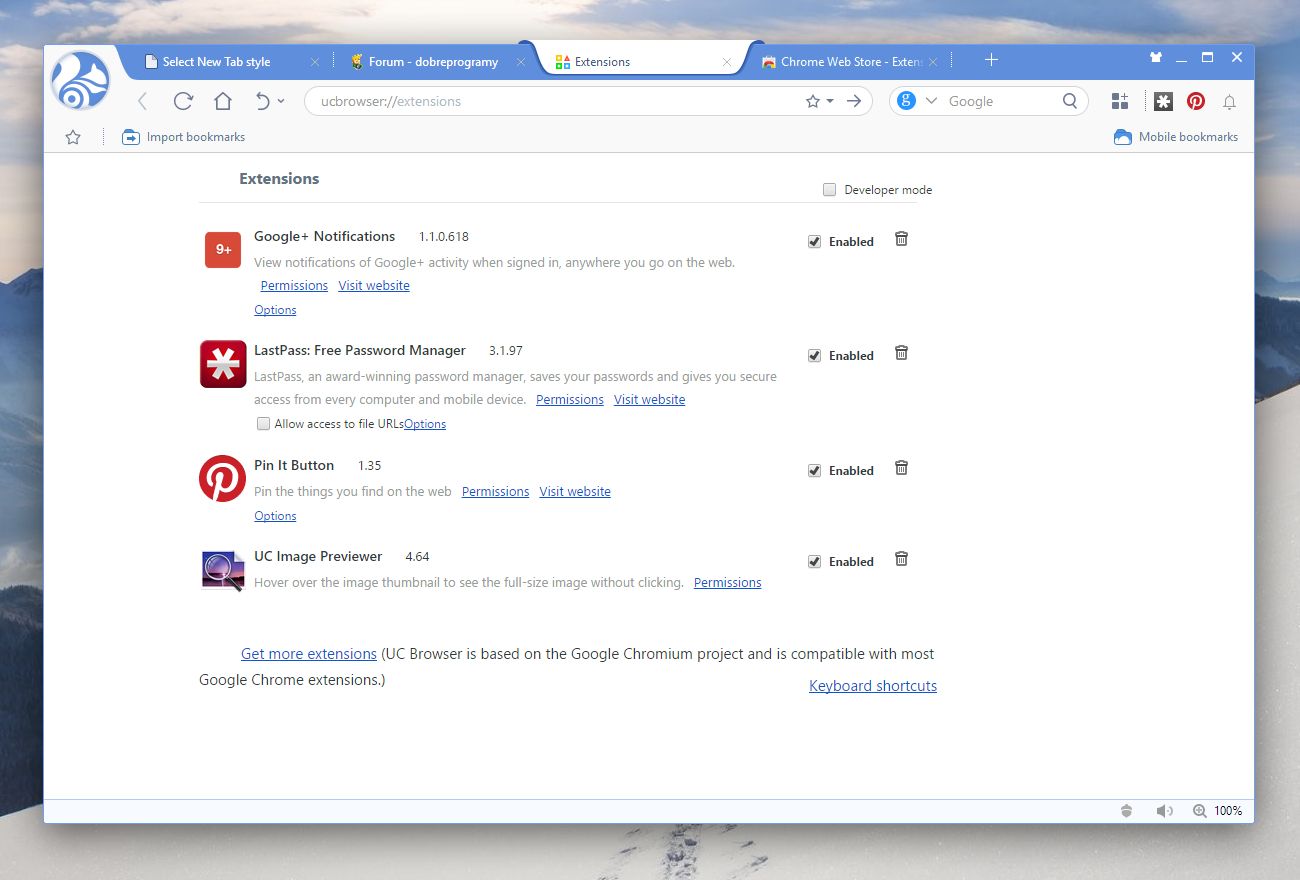Viewport: 1300px width, 880px height.
Task: Visit website for Google+ Notifications
Action: [x=374, y=286]
